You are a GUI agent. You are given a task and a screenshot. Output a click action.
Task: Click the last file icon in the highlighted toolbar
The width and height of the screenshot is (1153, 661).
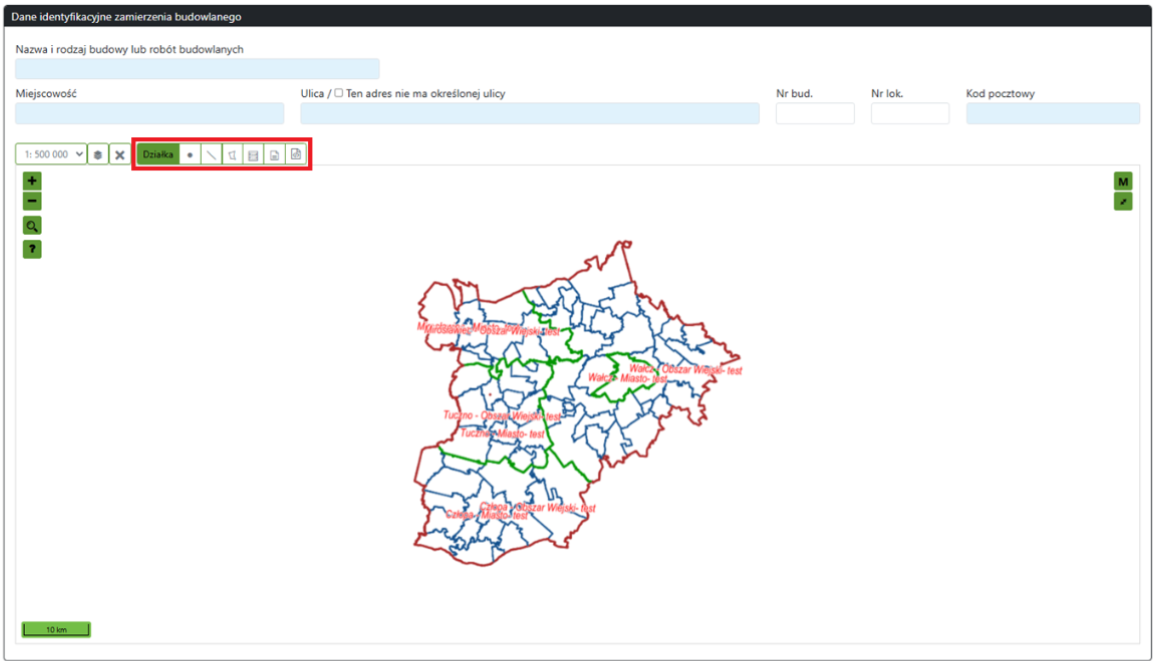(296, 155)
